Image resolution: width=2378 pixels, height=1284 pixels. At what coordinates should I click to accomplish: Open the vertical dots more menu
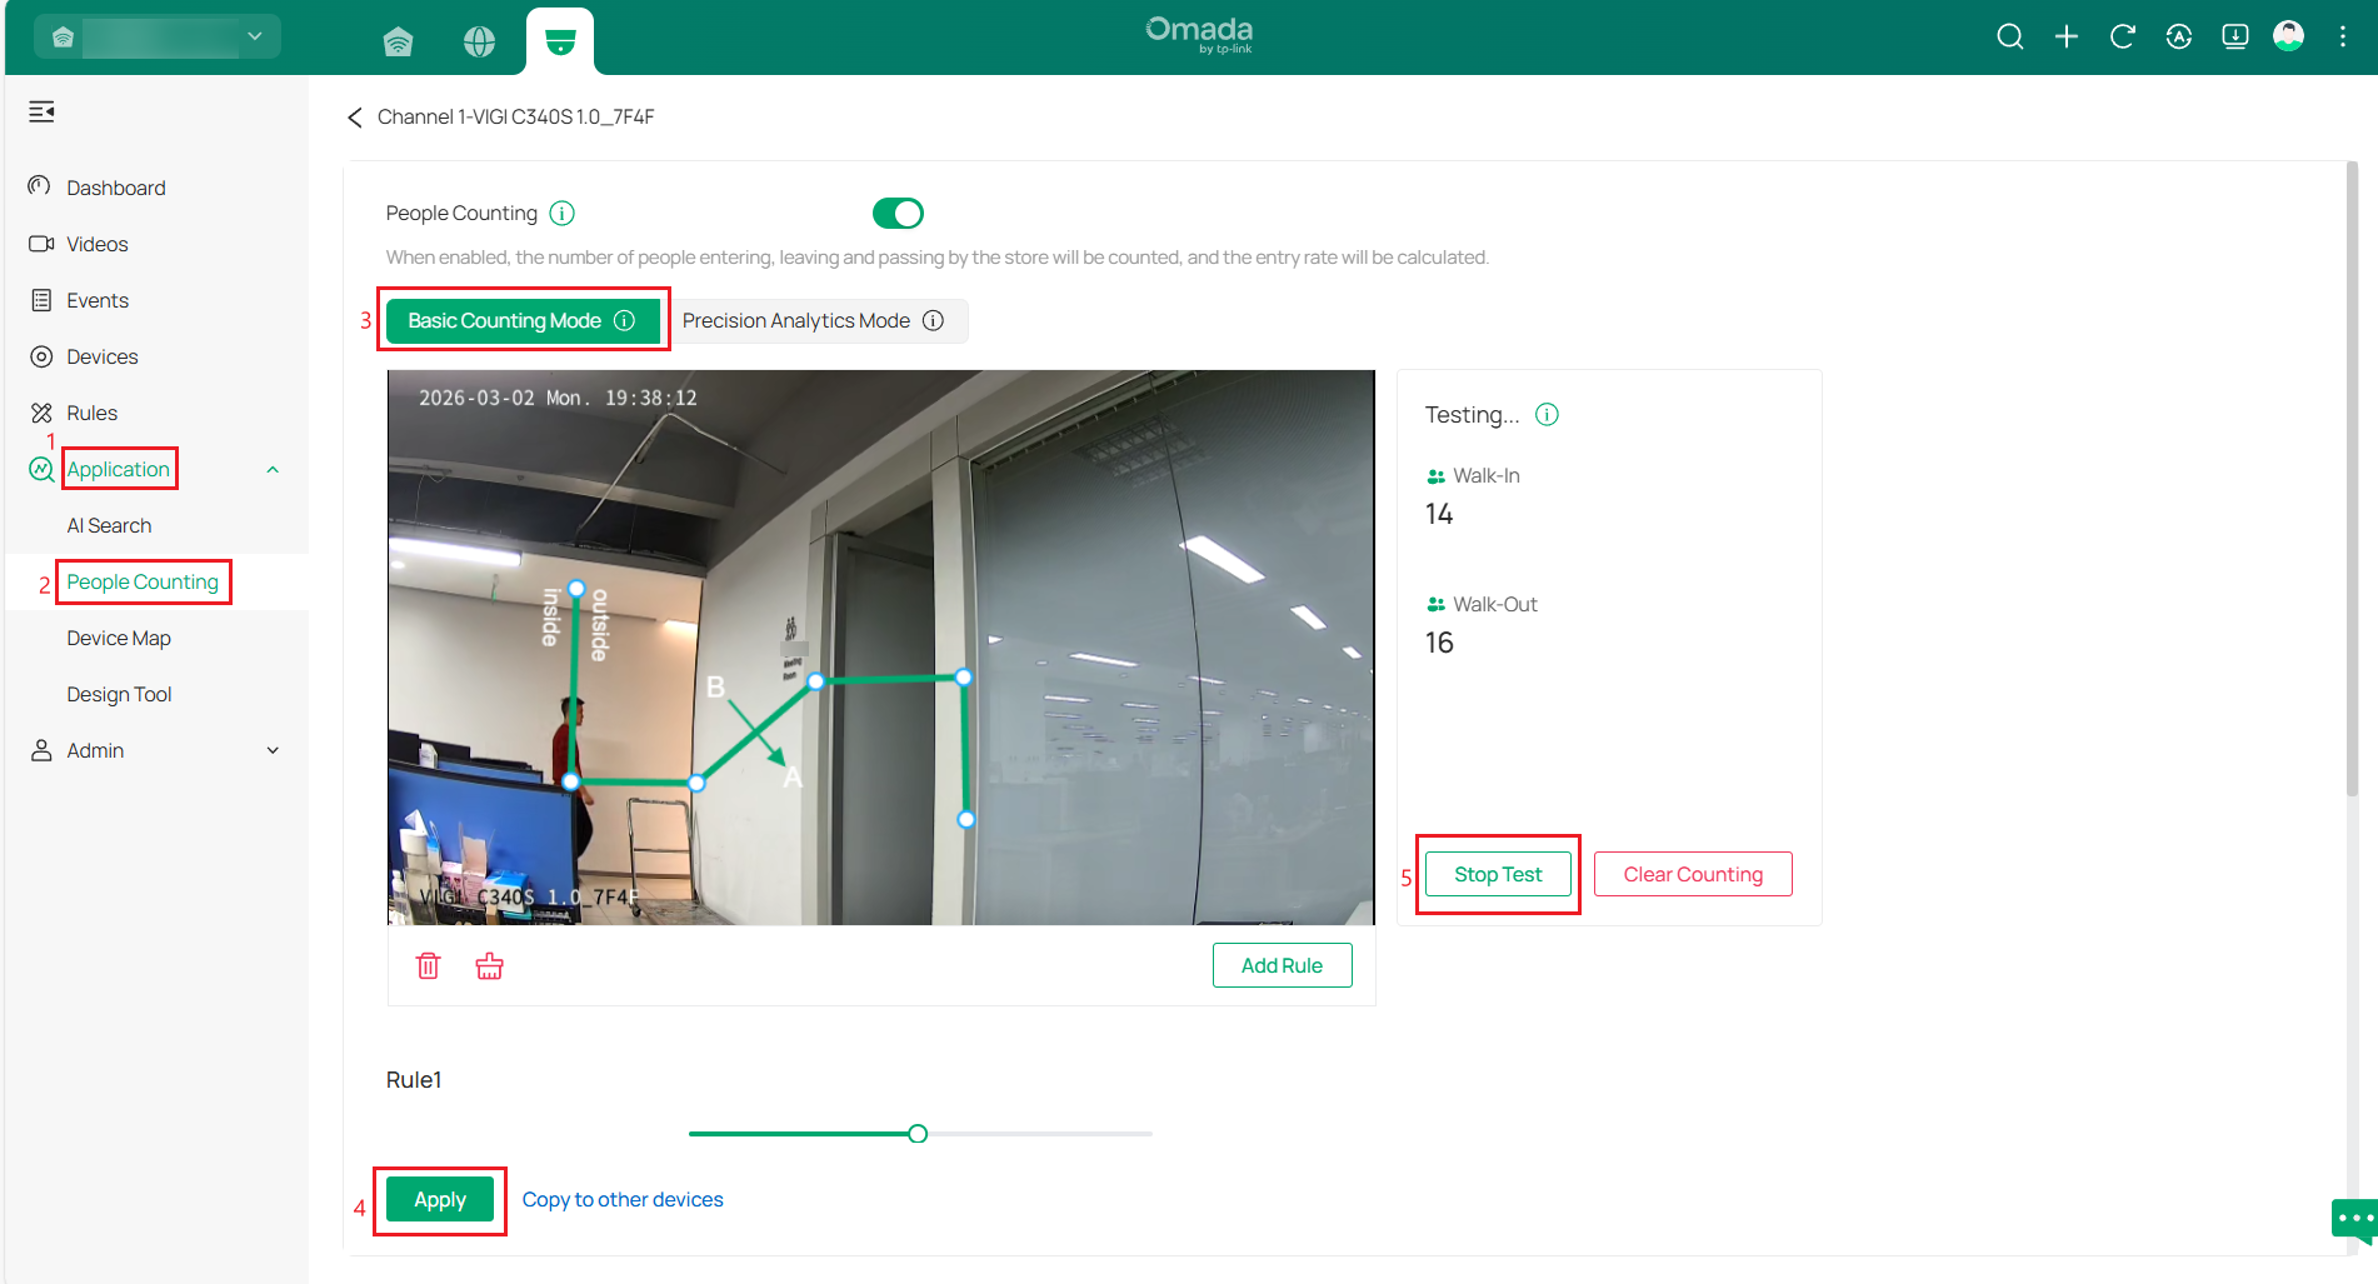coord(2343,37)
